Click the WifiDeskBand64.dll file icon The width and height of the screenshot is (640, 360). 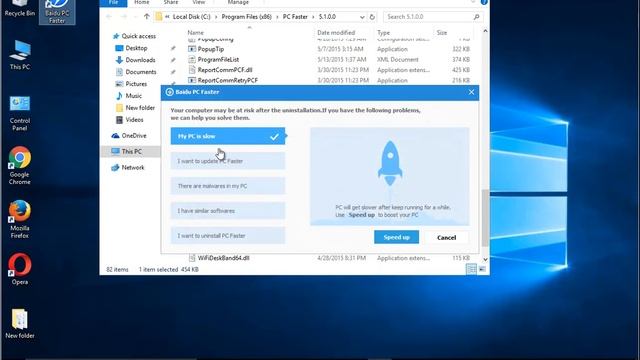point(192,258)
